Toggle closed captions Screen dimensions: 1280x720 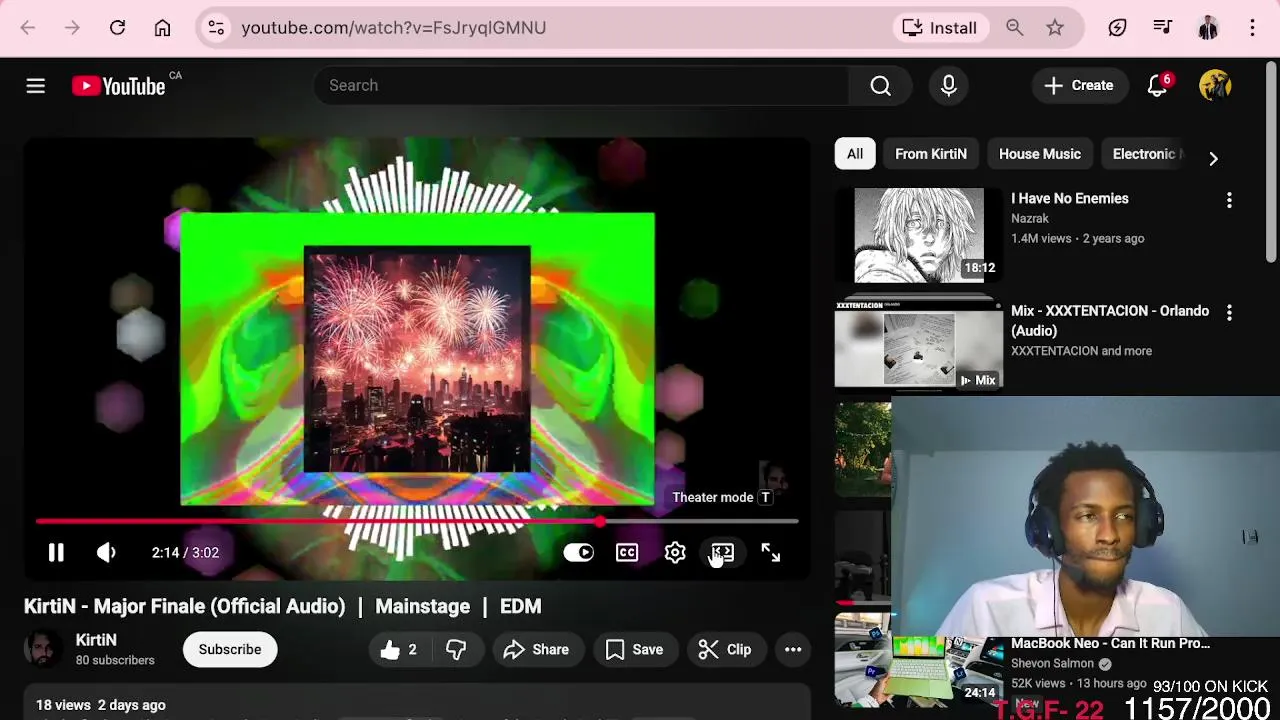627,553
